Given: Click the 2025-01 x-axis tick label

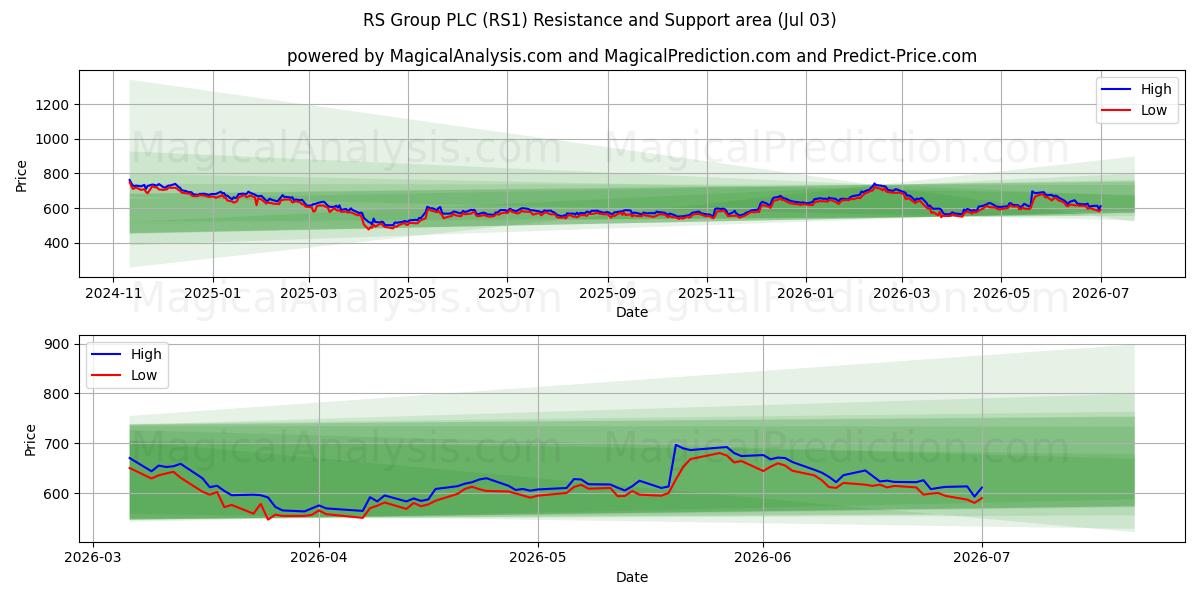Looking at the screenshot, I should 212,294.
